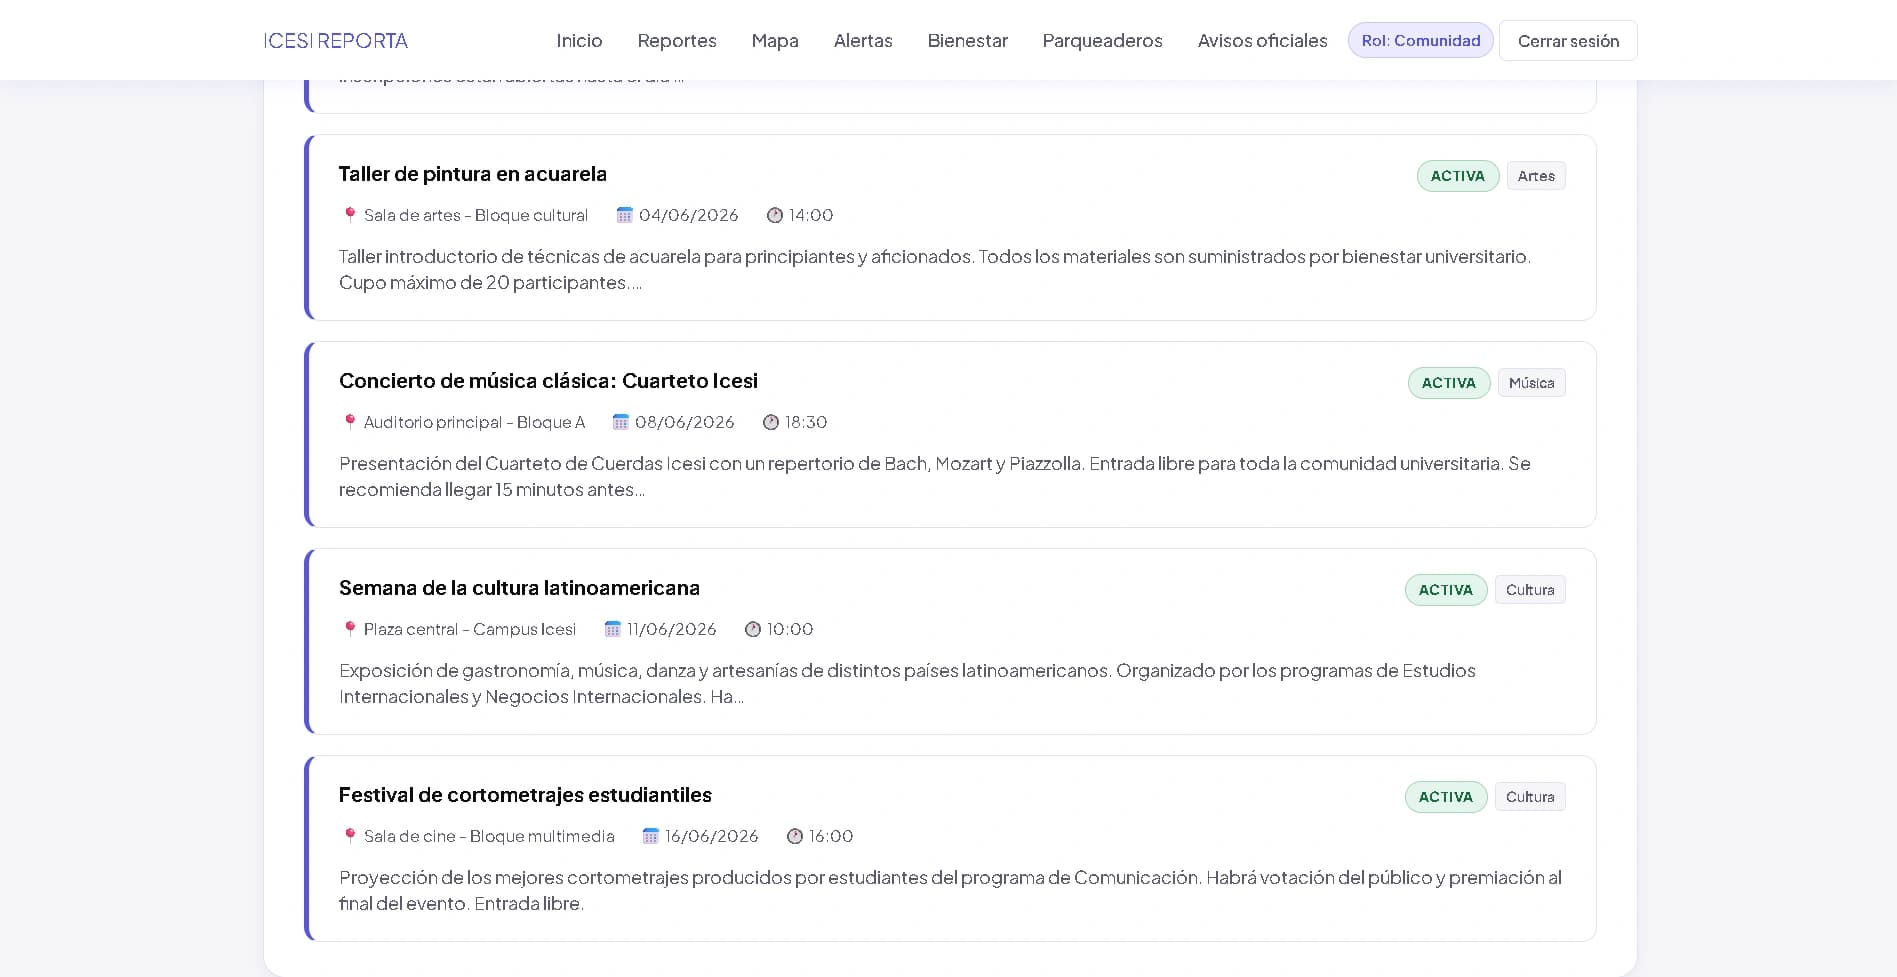Click the pin icon beside Sala de cine
Screen dimensions: 1897x977
[x=350, y=836]
